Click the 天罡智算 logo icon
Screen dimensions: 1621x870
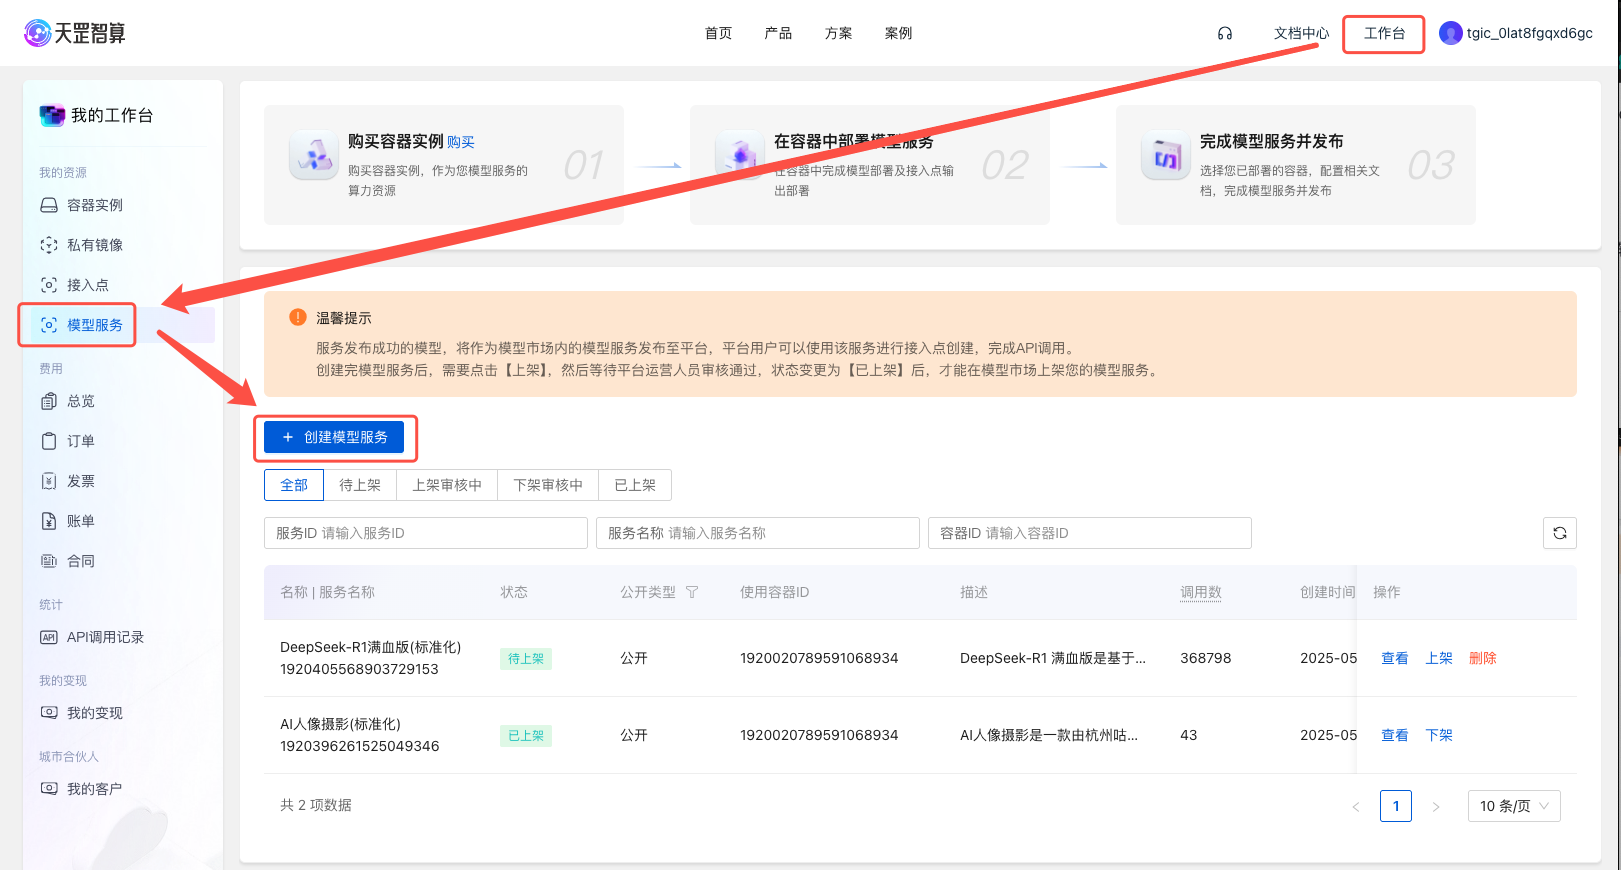click(x=37, y=33)
